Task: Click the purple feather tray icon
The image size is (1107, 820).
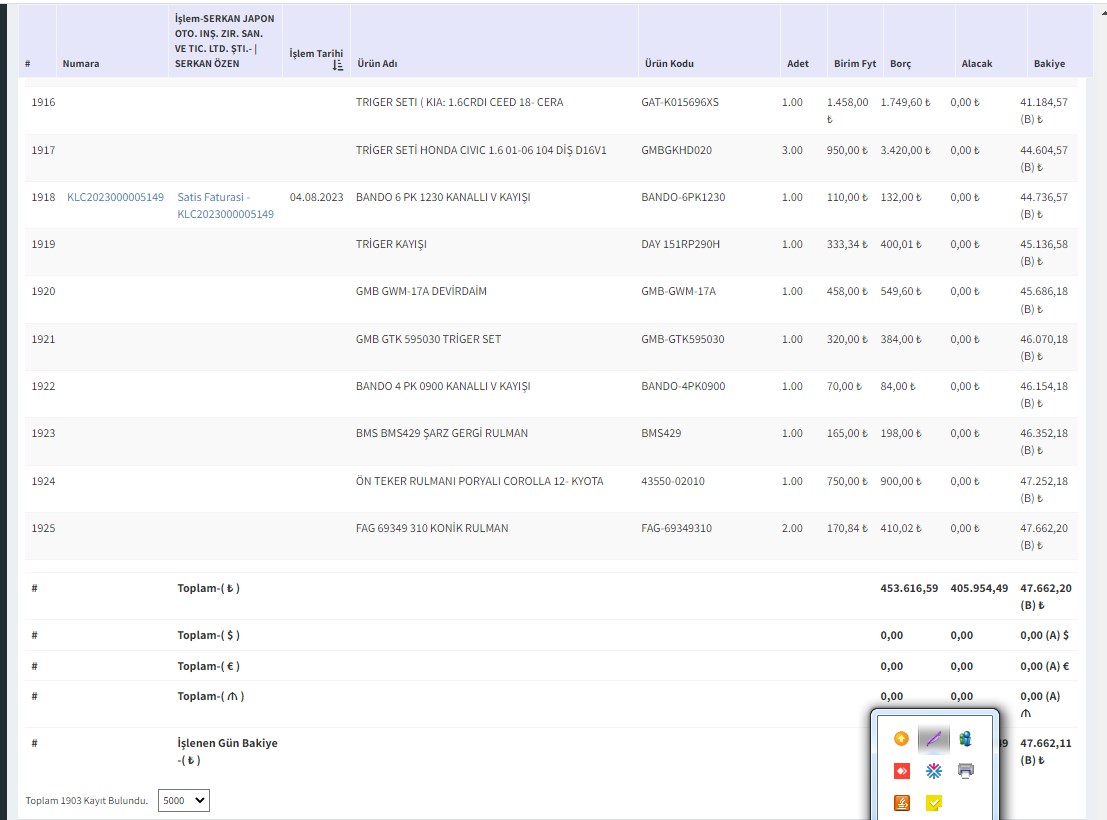Action: [933, 739]
